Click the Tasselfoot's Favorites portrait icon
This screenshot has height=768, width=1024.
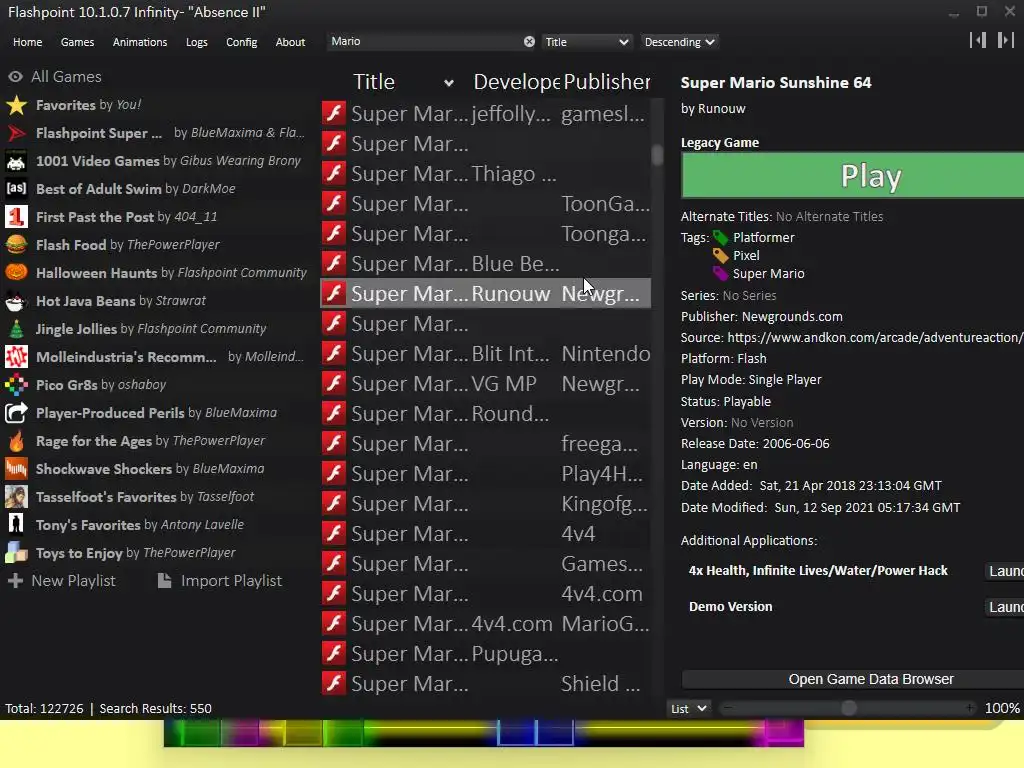[x=16, y=497]
